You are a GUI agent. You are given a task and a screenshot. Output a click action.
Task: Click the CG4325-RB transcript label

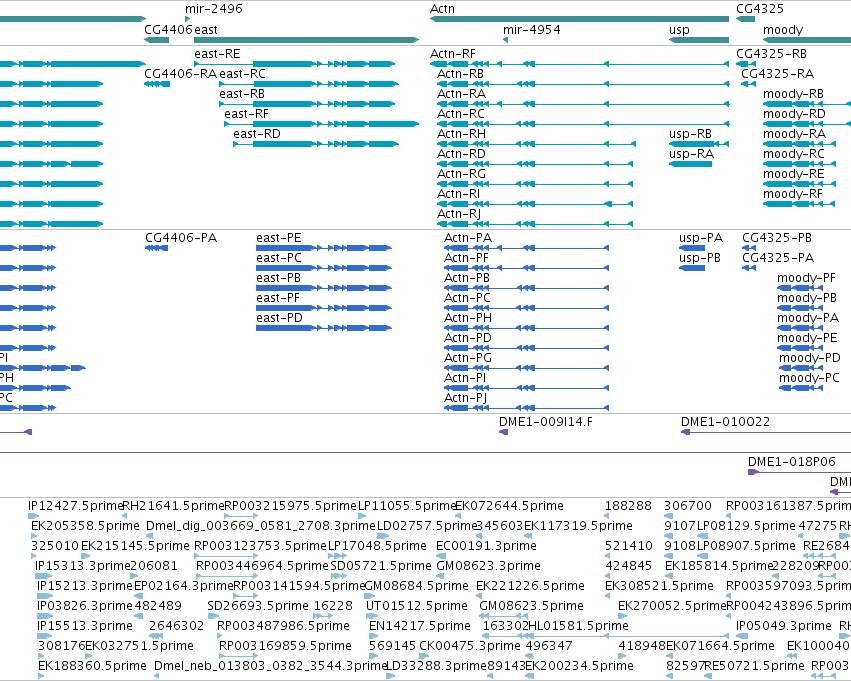tap(771, 54)
